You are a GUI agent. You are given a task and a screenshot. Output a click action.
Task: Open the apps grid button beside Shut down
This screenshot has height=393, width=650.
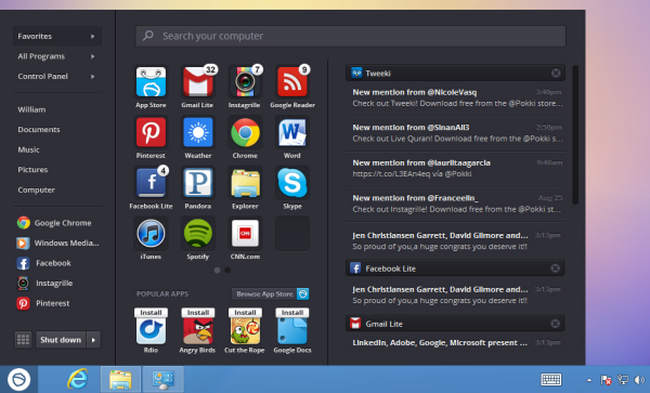(x=23, y=340)
